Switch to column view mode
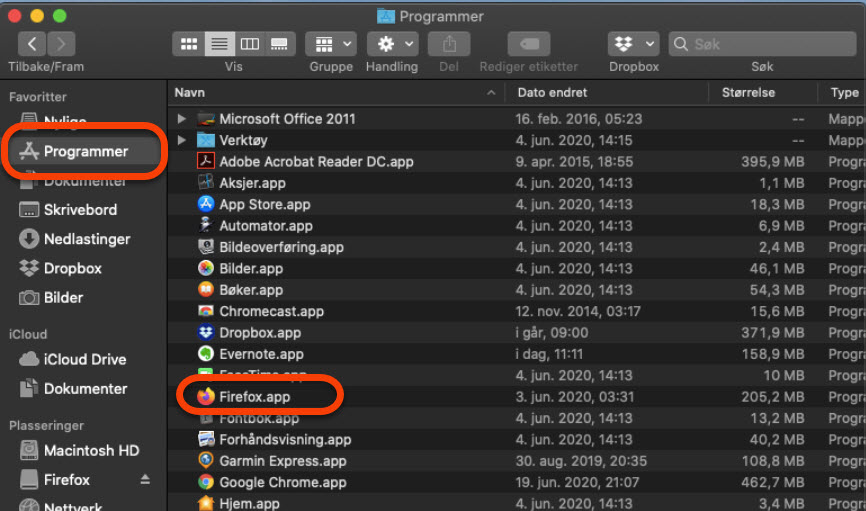The width and height of the screenshot is (866, 511). [249, 44]
